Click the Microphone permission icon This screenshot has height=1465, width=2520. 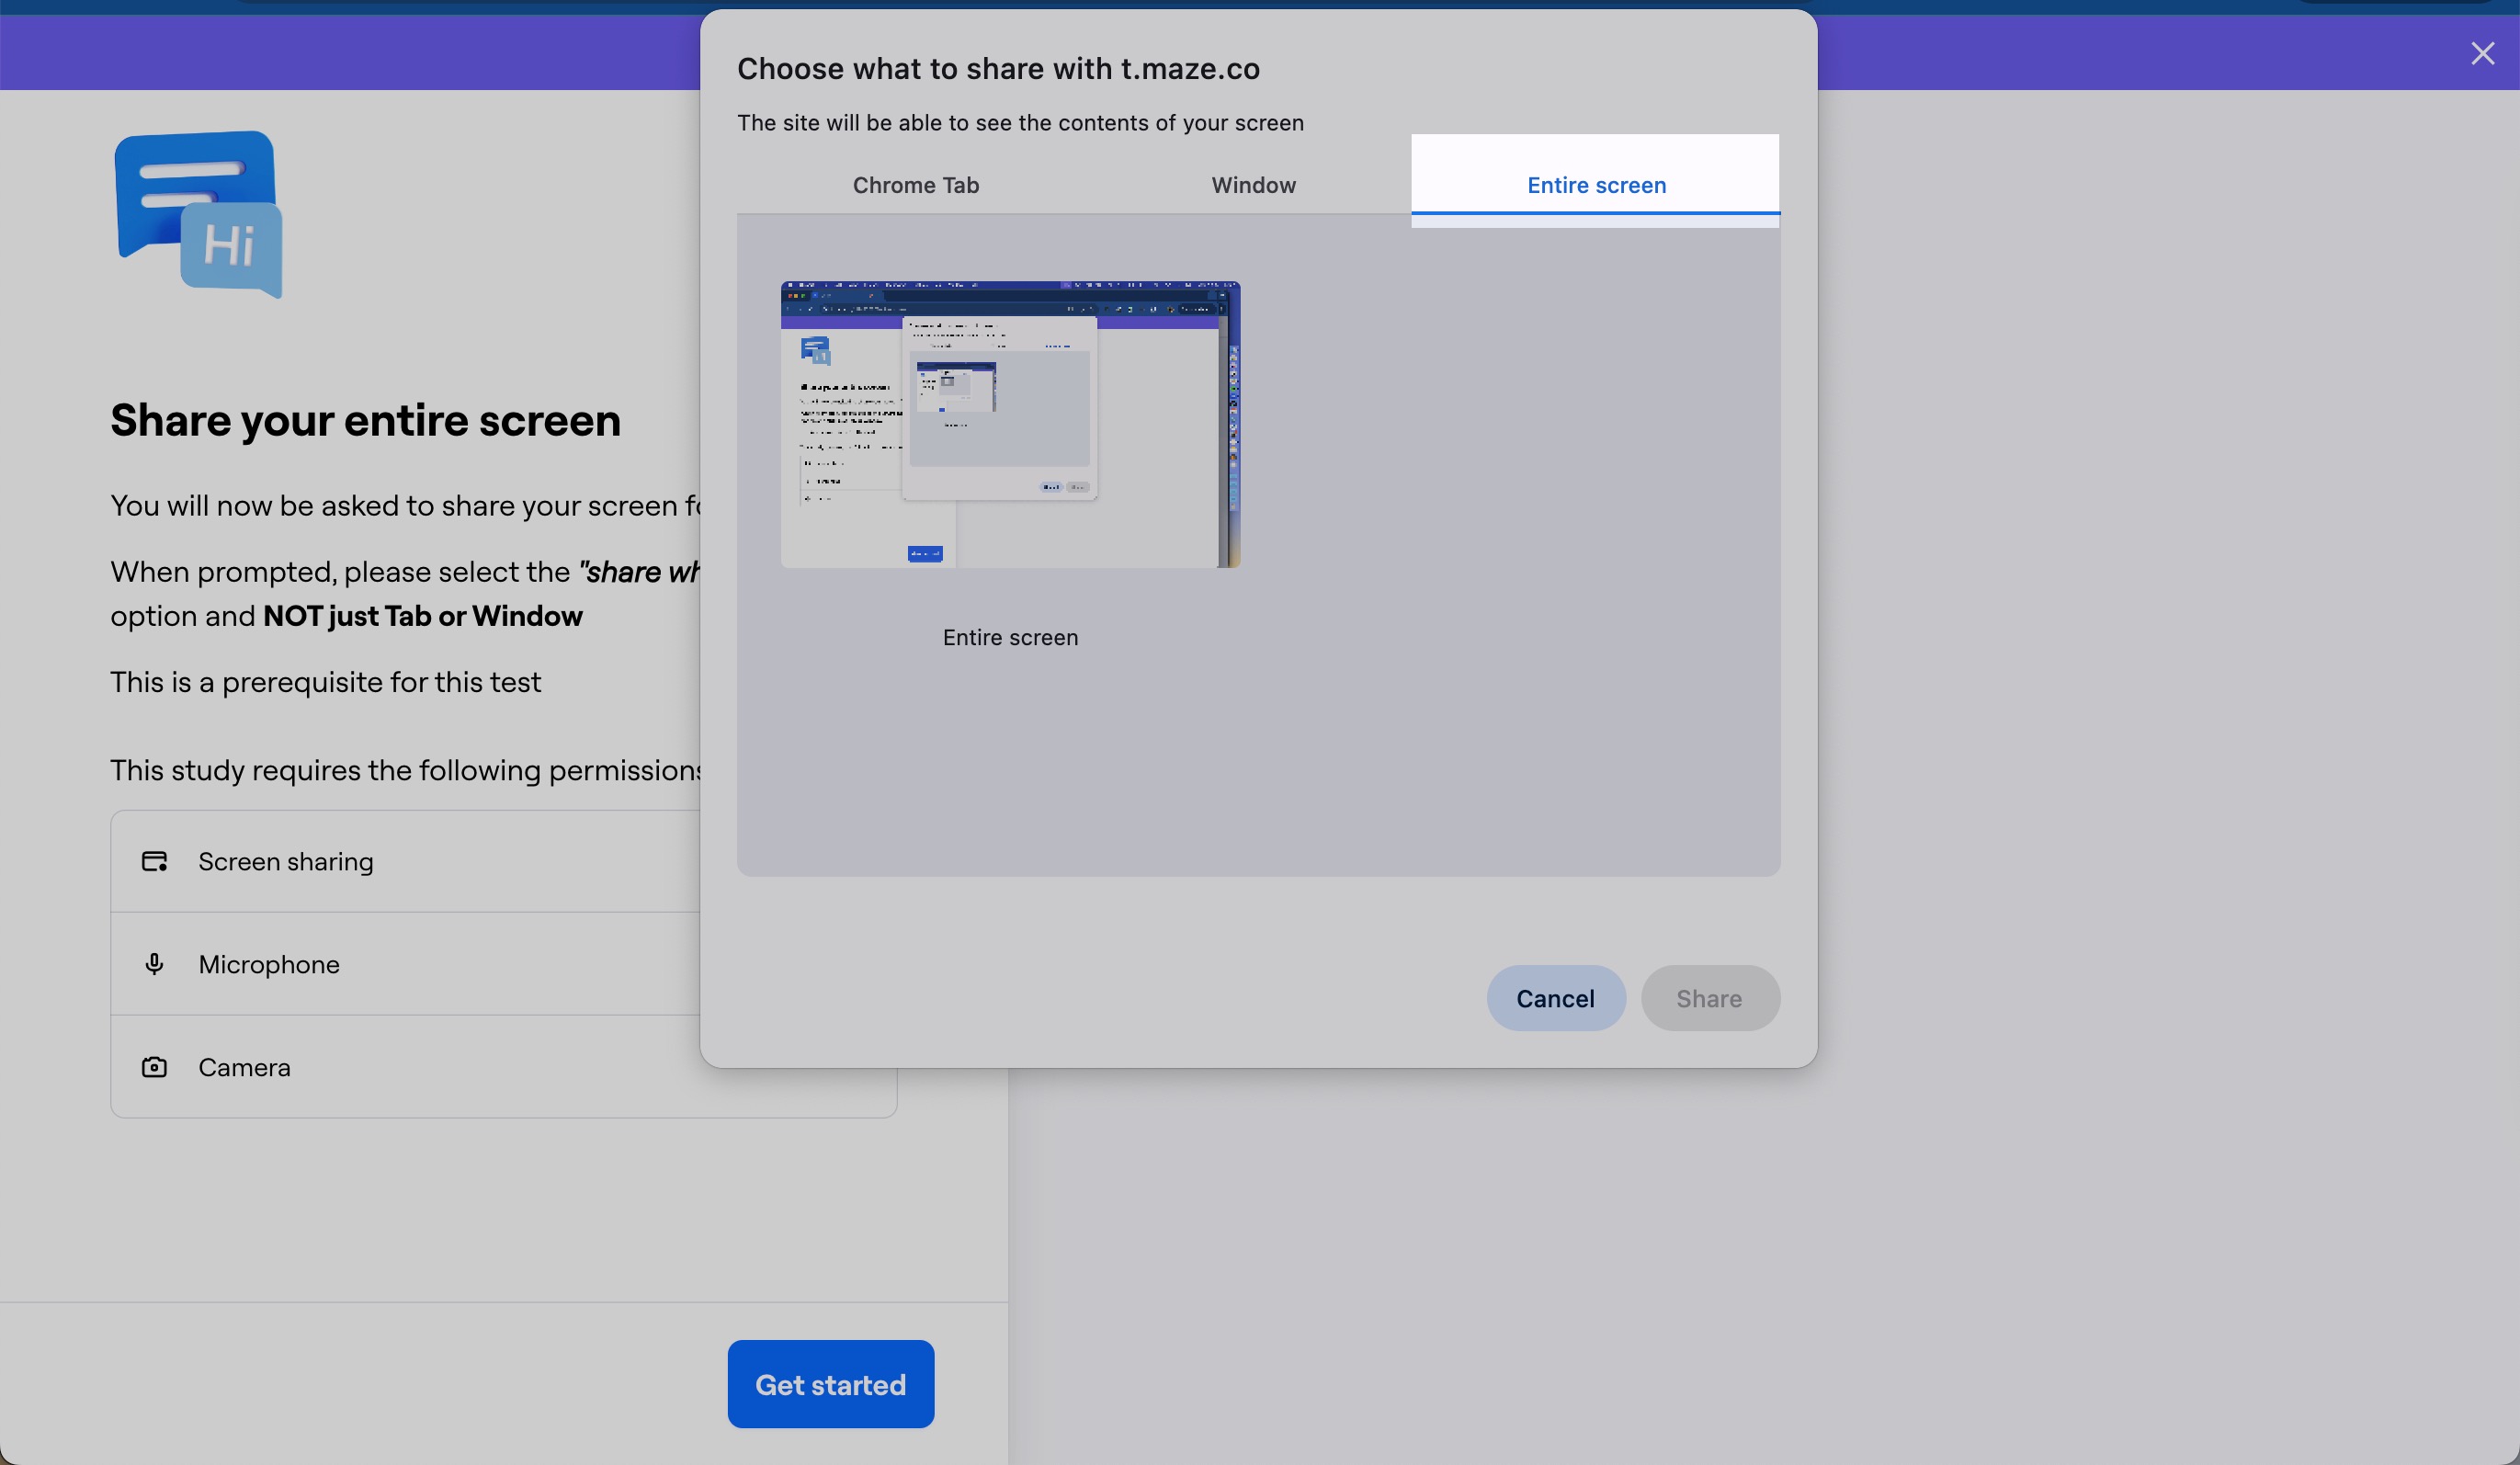click(154, 964)
